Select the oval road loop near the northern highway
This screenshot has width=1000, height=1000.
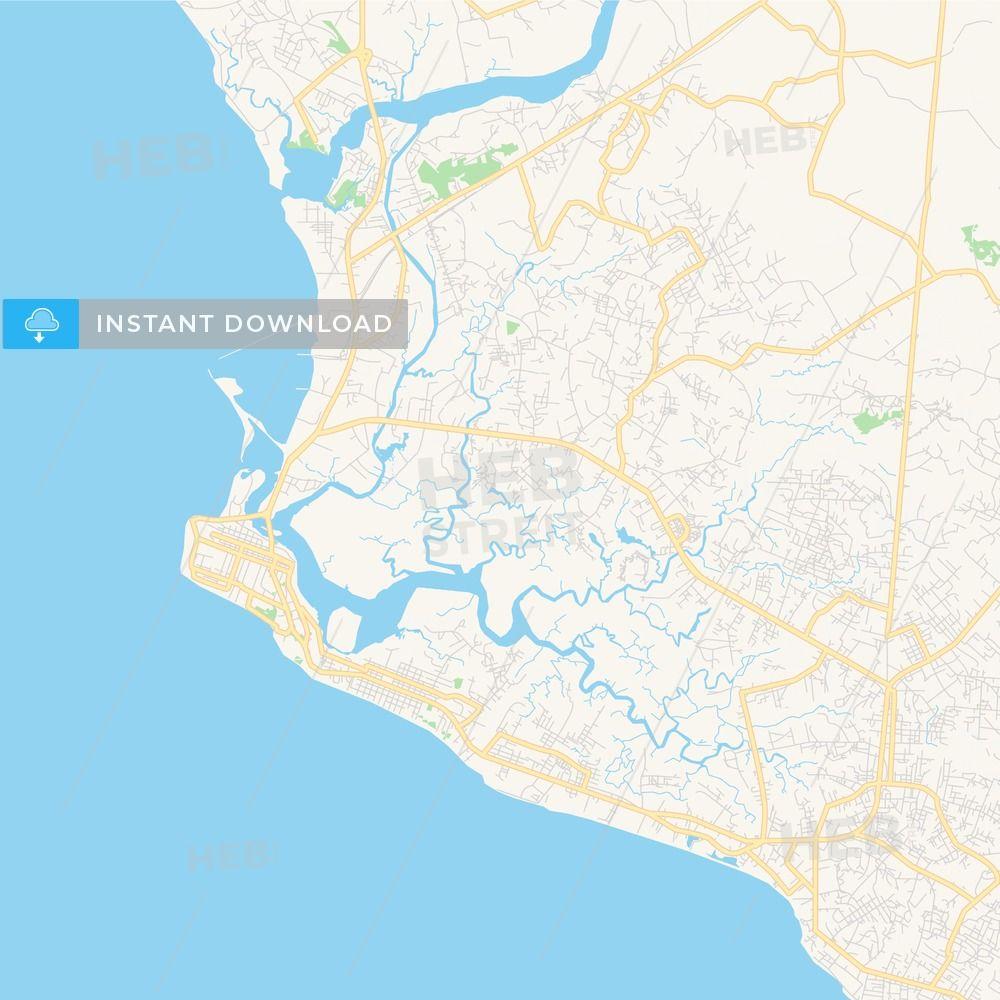[623, 140]
